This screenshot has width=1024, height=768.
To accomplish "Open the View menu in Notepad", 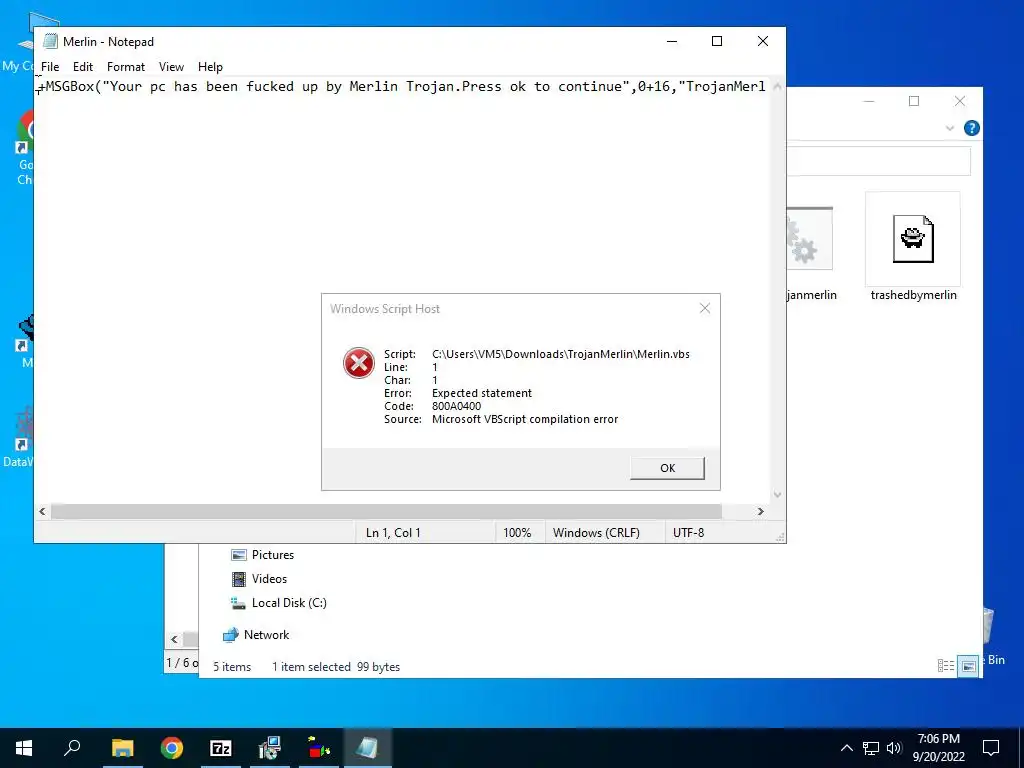I will point(171,67).
